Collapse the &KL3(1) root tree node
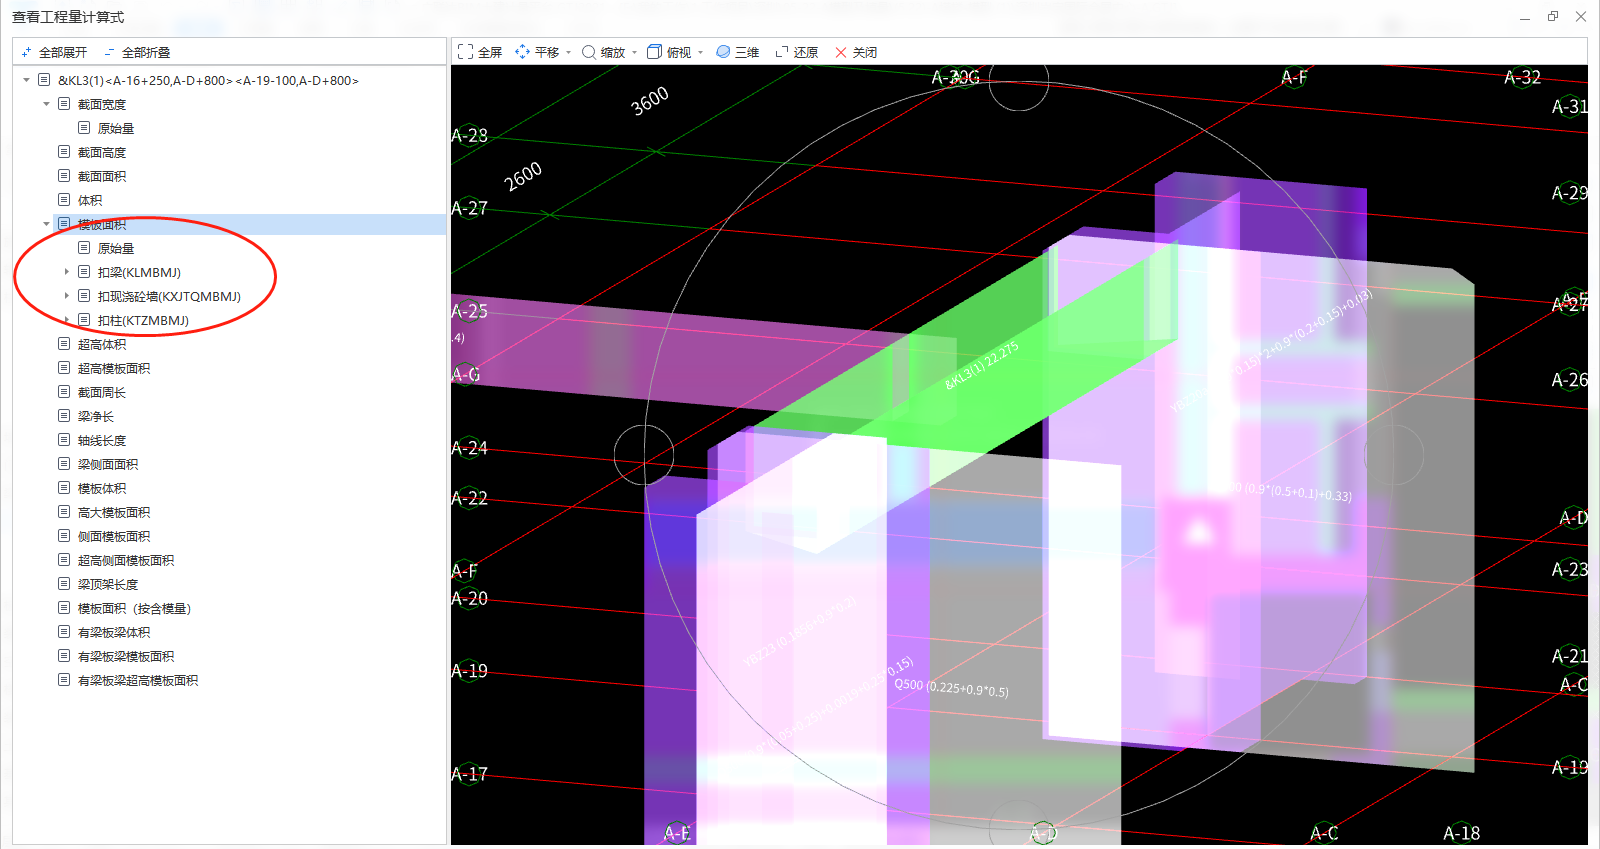This screenshot has height=849, width=1600. coord(26,80)
